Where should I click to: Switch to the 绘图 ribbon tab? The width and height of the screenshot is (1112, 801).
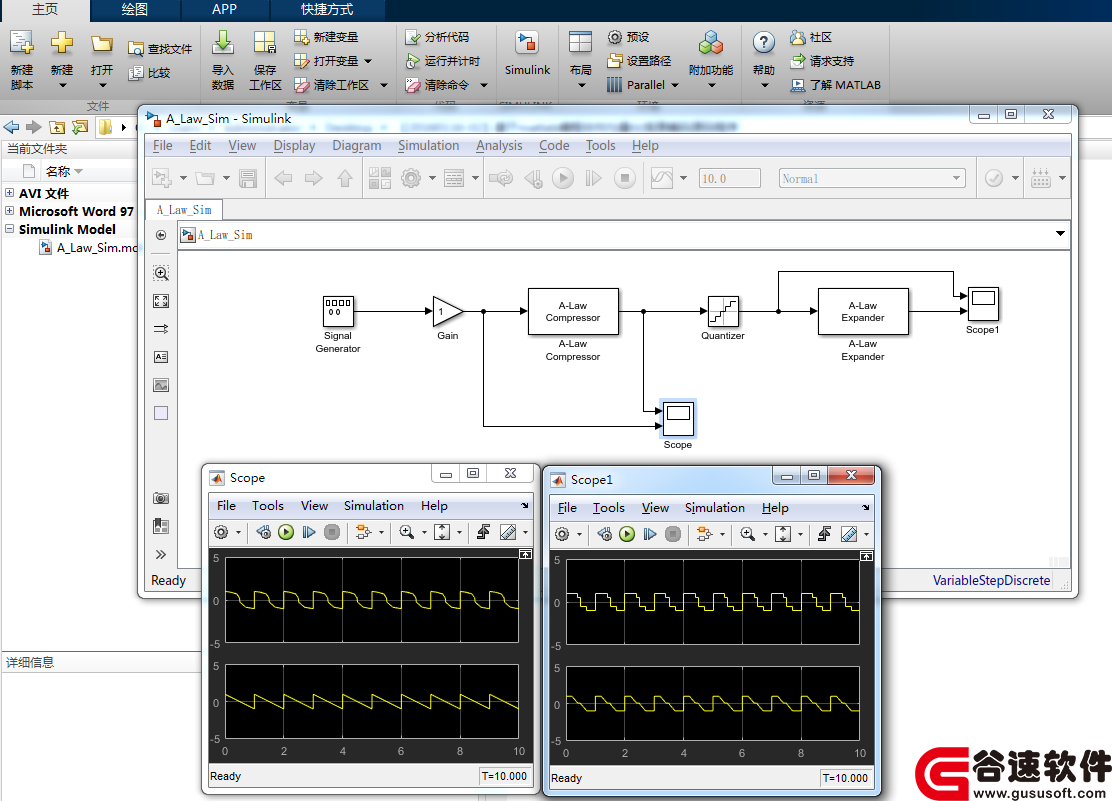135,10
